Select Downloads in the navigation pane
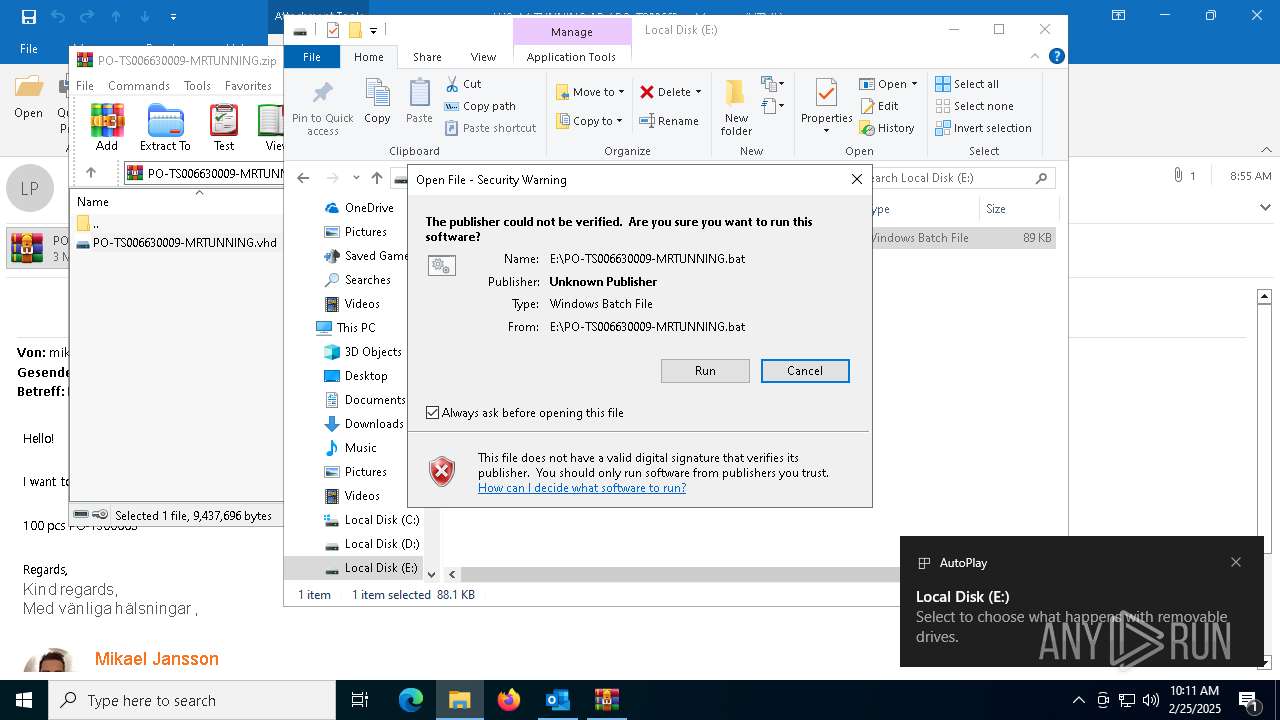 click(x=363, y=424)
